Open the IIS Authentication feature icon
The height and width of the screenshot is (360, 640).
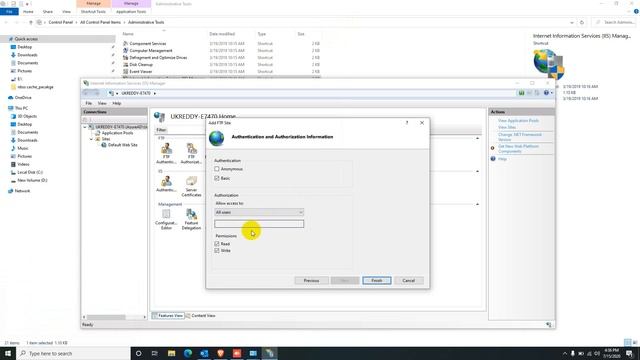pyautogui.click(x=166, y=184)
